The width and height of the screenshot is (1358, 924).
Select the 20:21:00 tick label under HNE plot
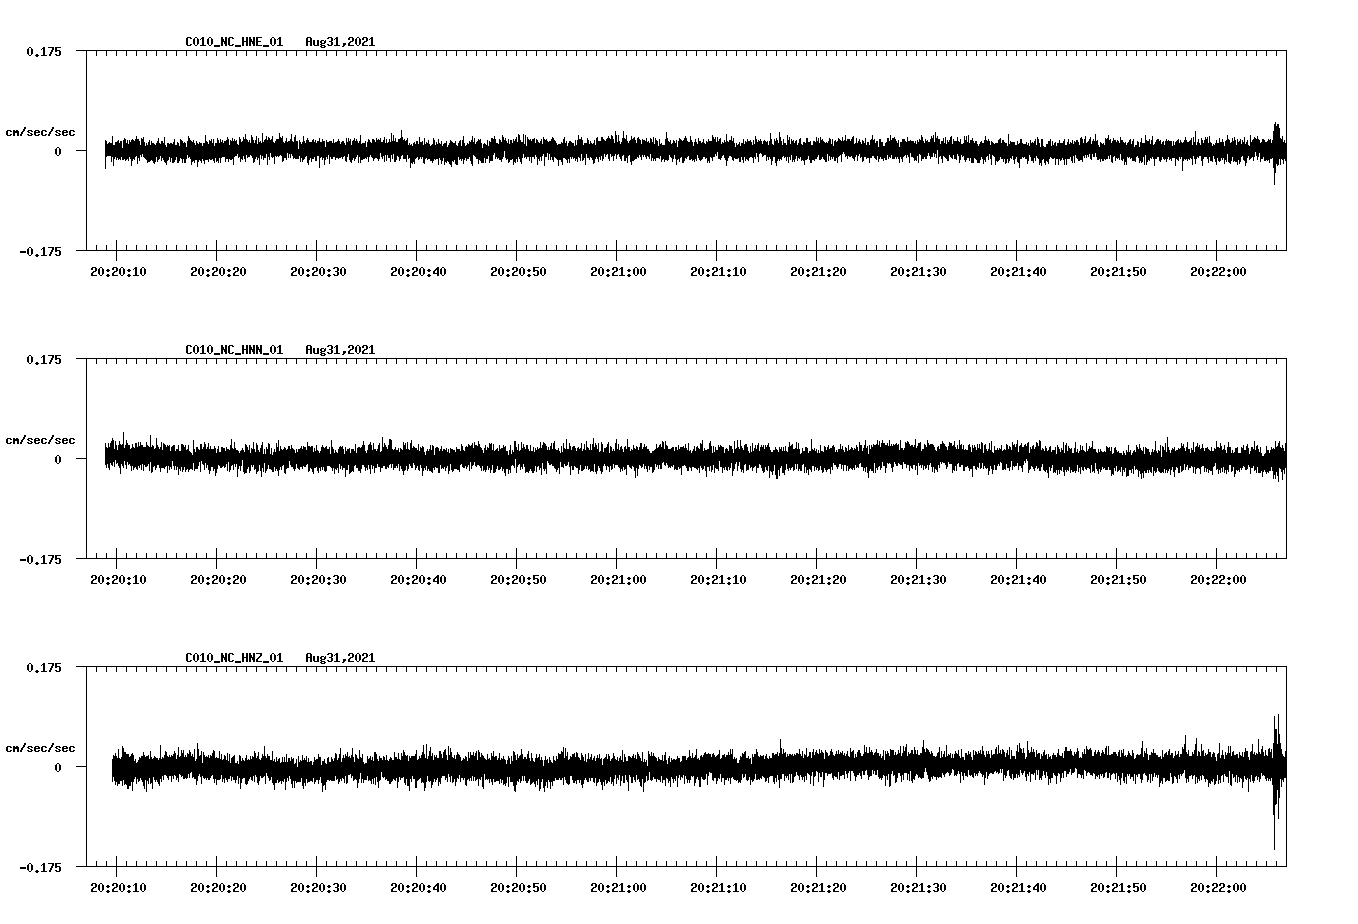click(x=617, y=272)
